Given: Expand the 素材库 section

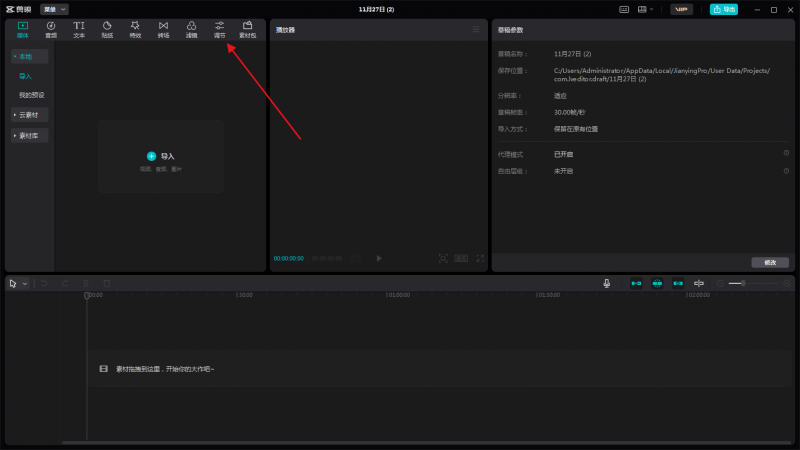Looking at the screenshot, I should click(30, 136).
